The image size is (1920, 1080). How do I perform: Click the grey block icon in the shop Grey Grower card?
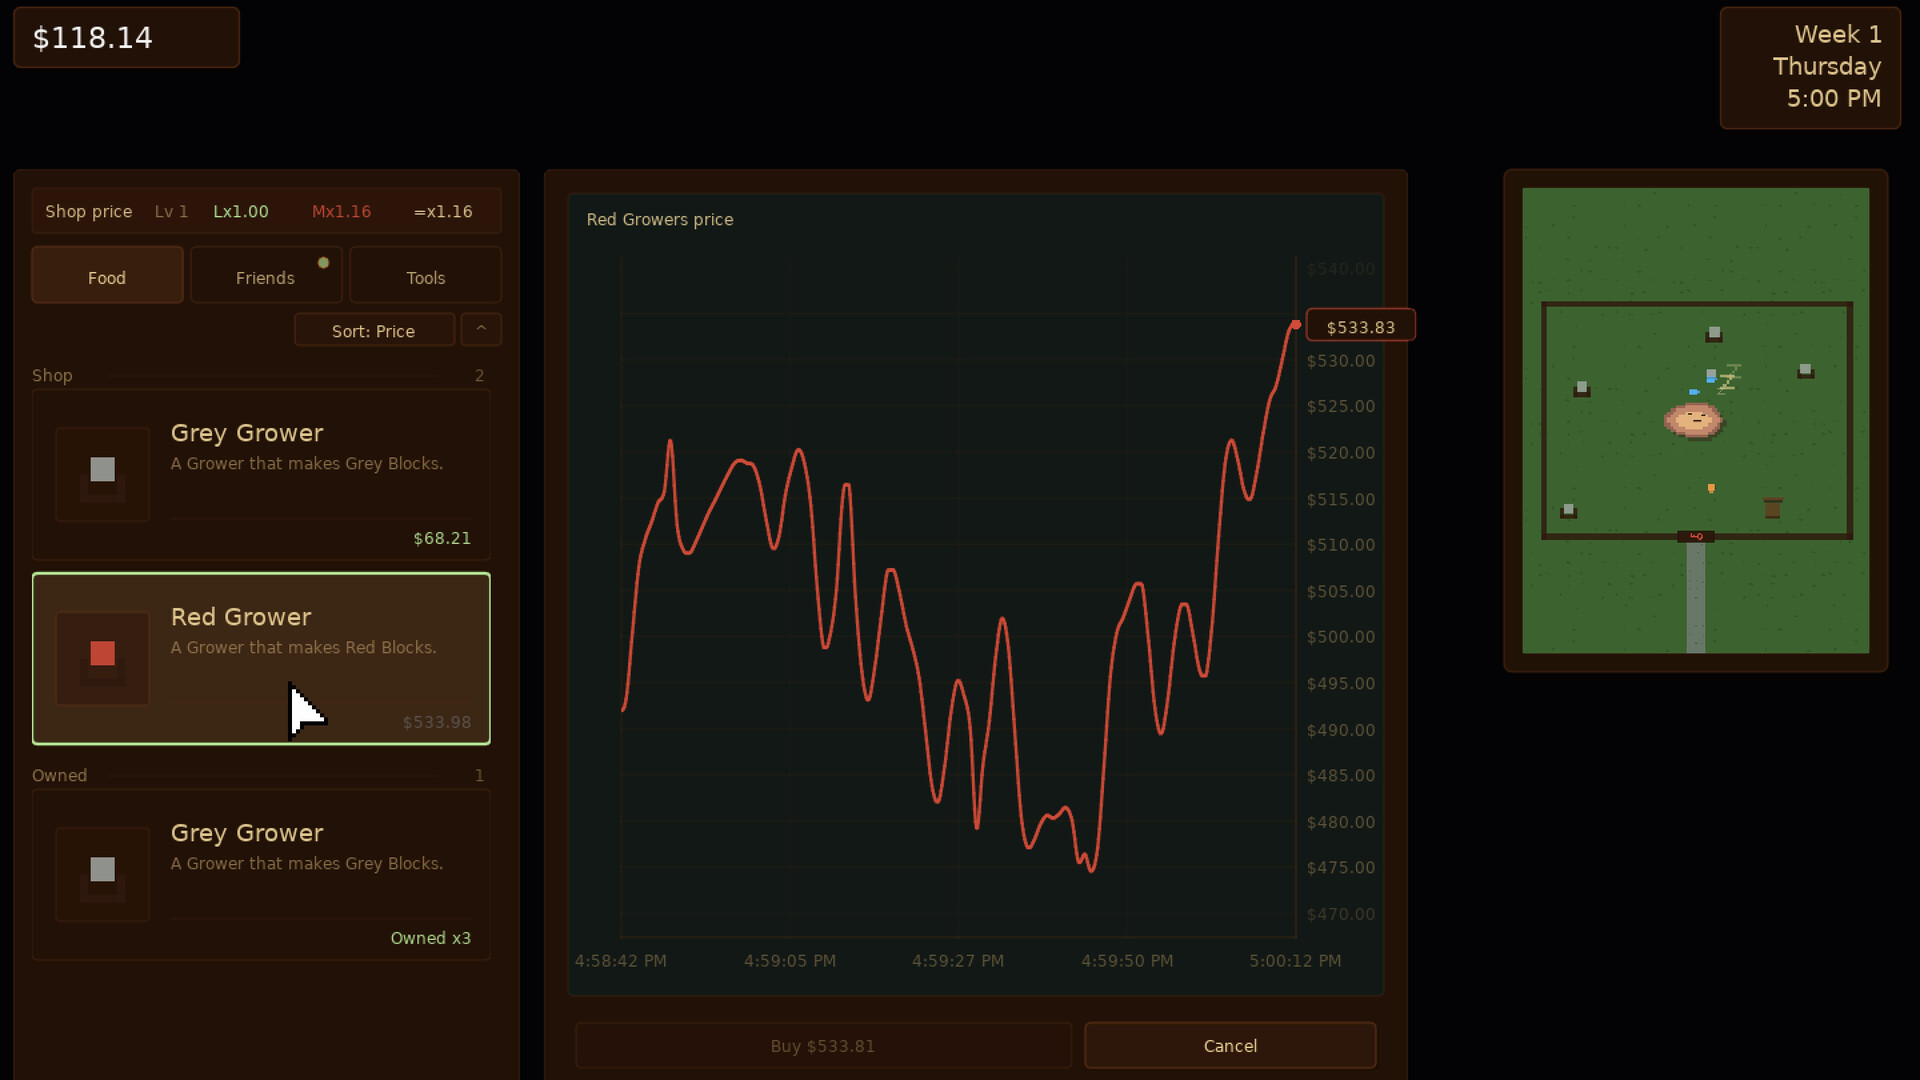pos(102,469)
